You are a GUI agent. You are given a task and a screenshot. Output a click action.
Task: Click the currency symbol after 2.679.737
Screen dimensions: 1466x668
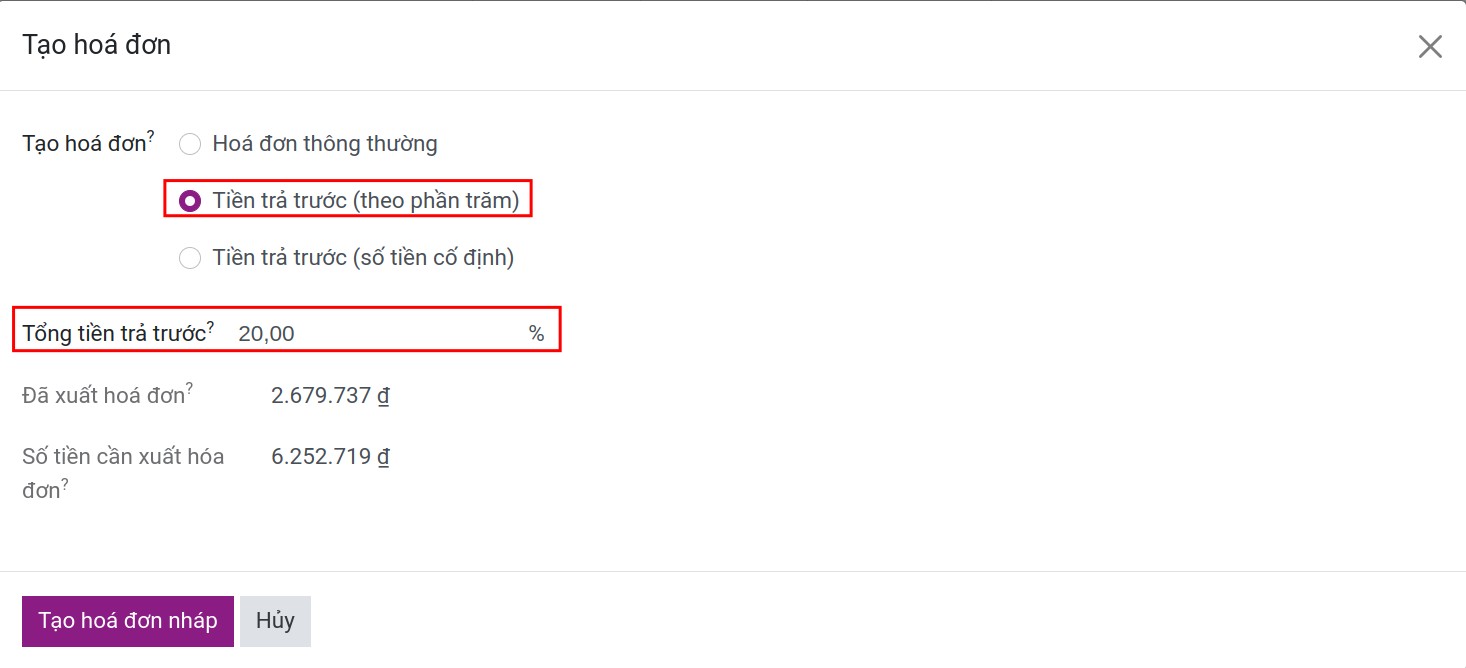click(383, 396)
